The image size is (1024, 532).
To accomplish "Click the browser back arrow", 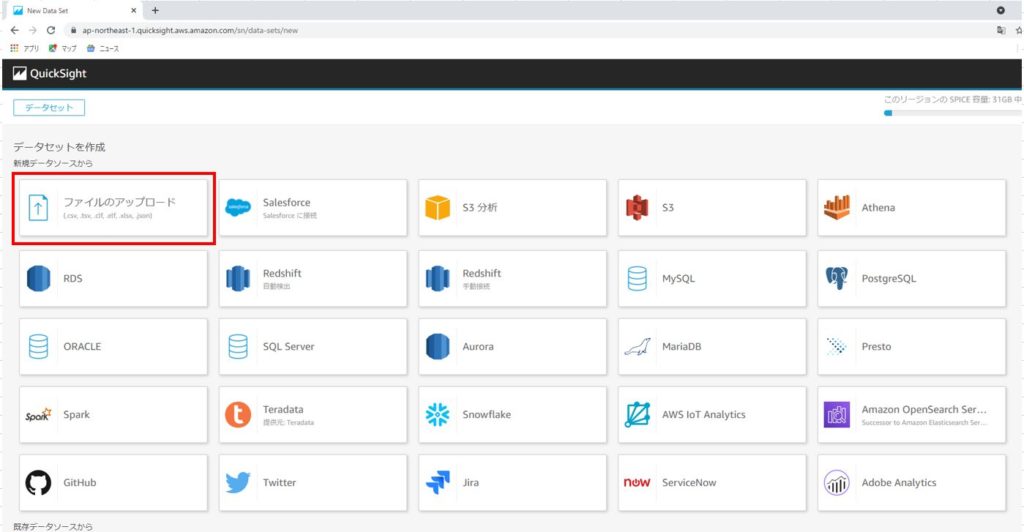I will point(14,30).
